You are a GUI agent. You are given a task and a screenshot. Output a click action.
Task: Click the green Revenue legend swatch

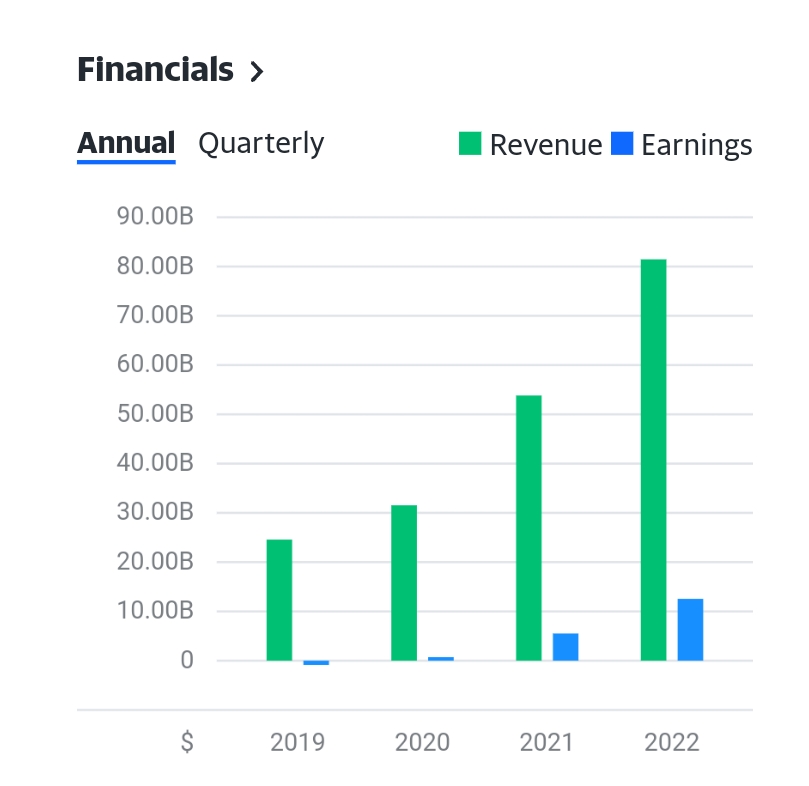pos(470,144)
